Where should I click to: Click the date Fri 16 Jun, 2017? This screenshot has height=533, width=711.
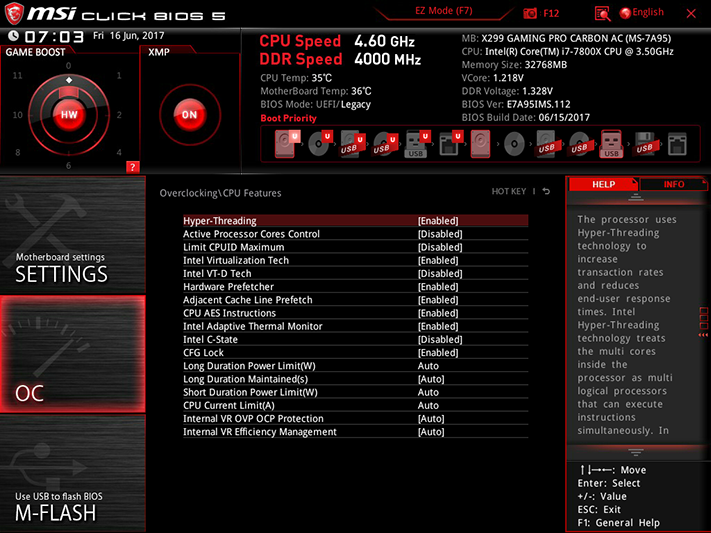pyautogui.click(x=129, y=35)
